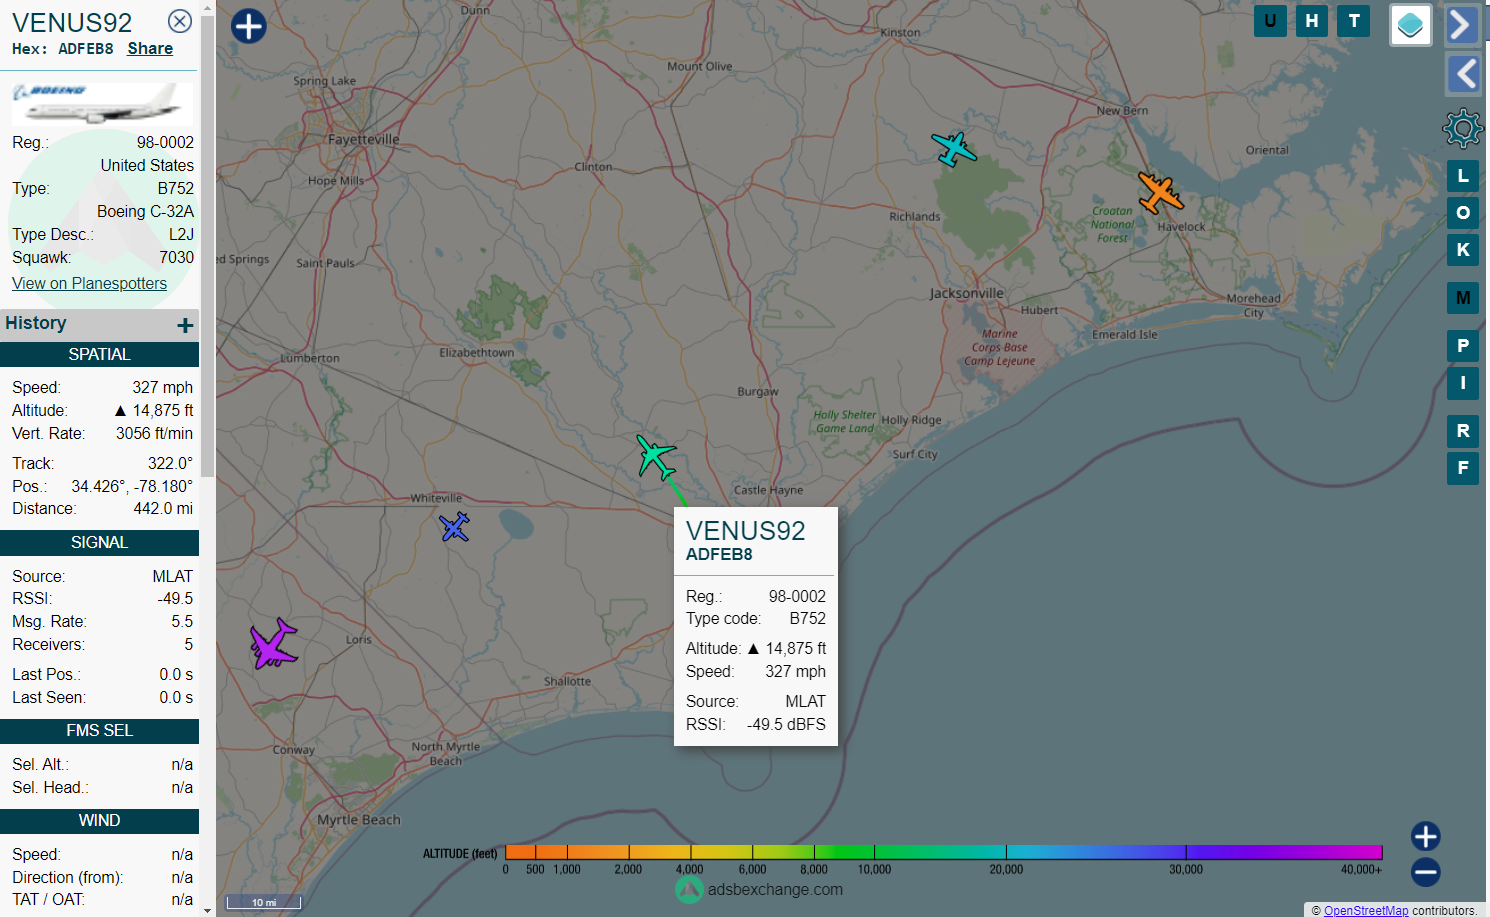Click the speed value 327 mph in sidebar
This screenshot has width=1490, height=917.
pyautogui.click(x=162, y=387)
